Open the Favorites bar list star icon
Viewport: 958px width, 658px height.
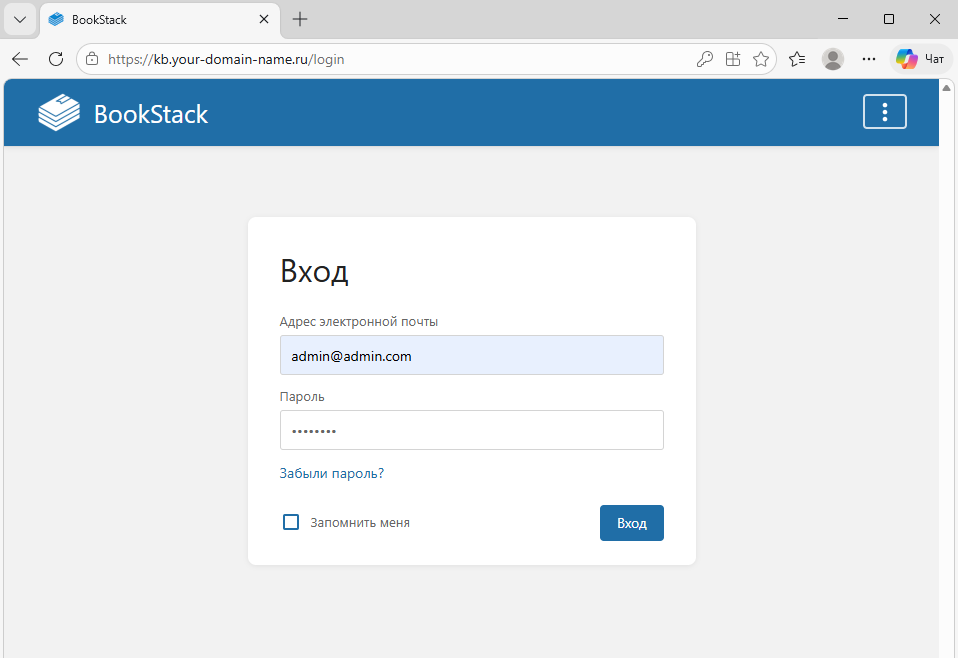(x=797, y=59)
